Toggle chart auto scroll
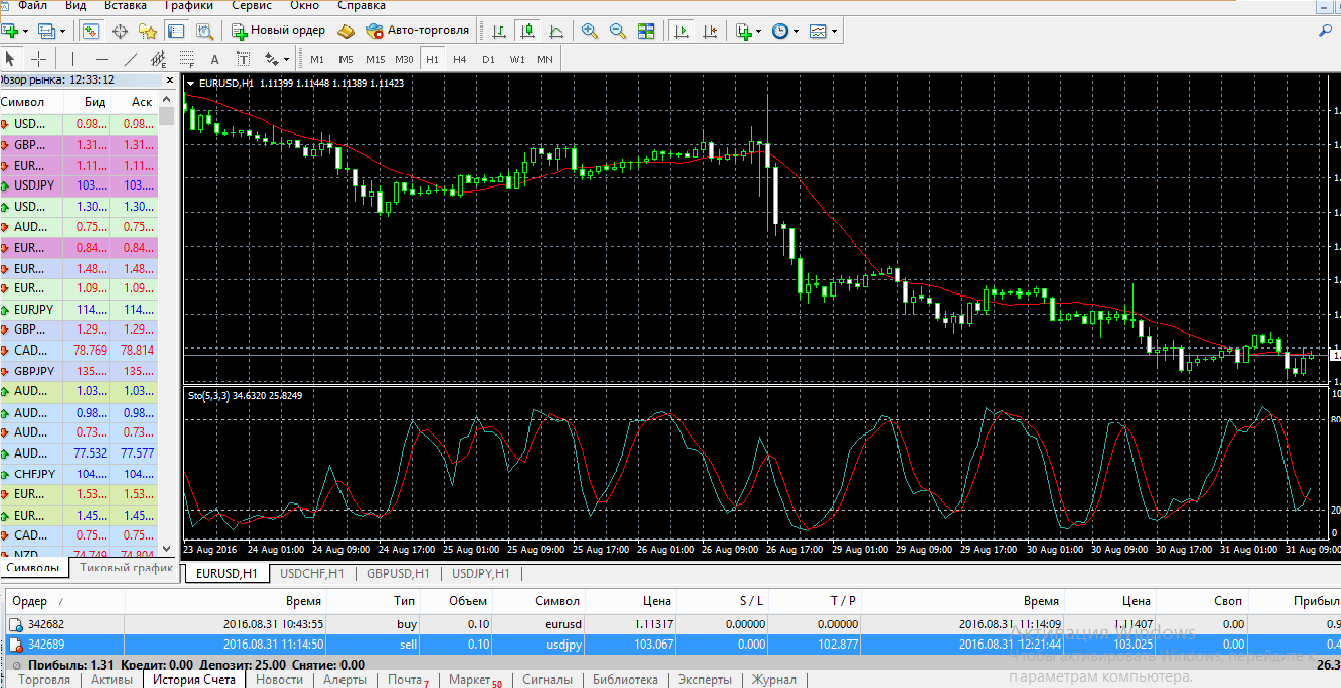 pyautogui.click(x=682, y=31)
